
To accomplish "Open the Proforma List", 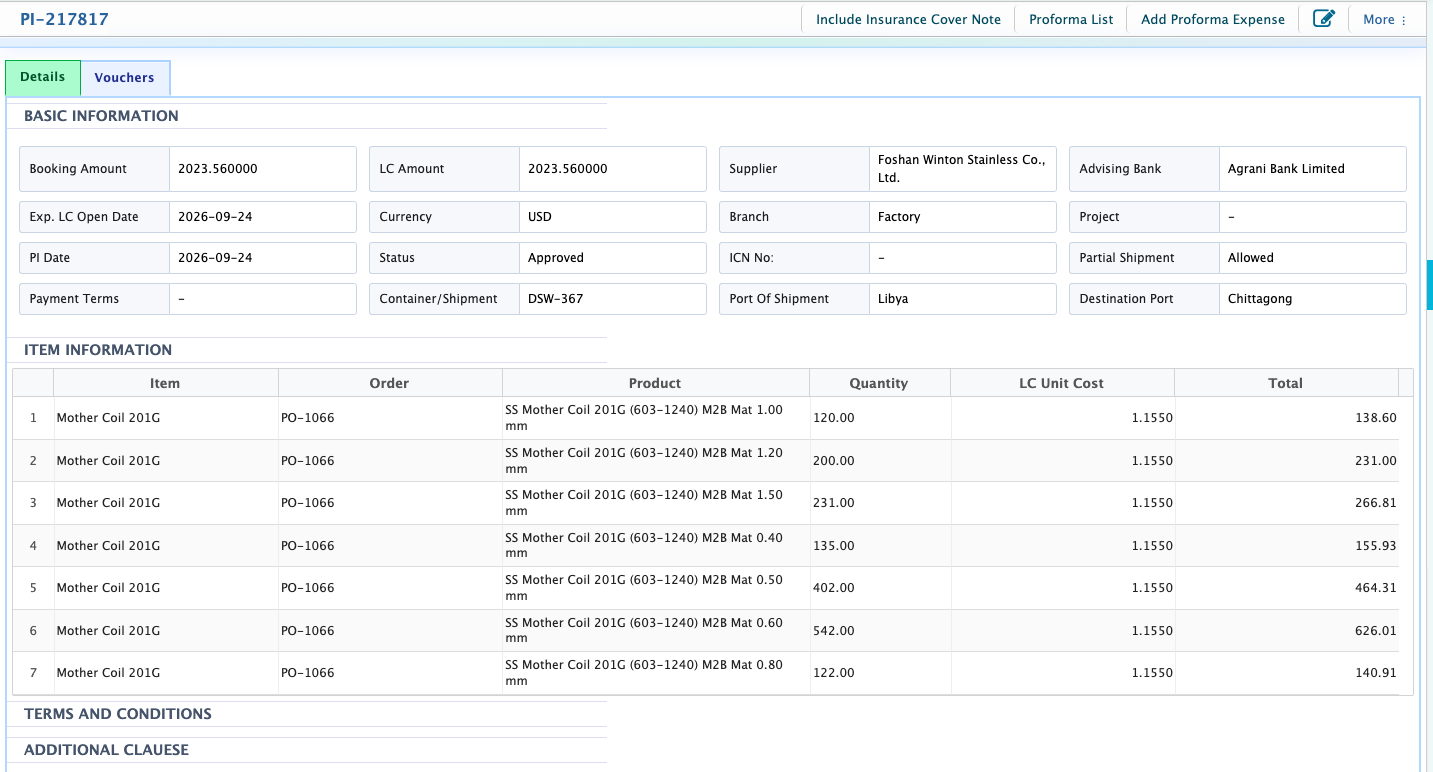I will pos(1071,19).
